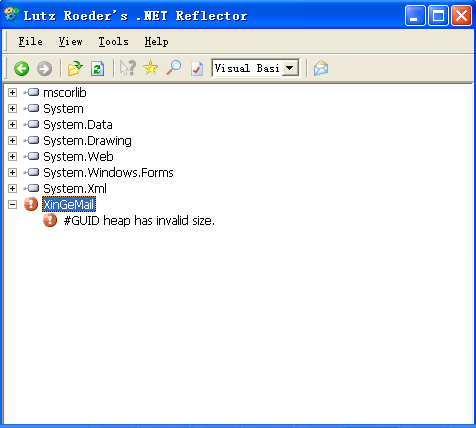Click the System.Xml assembly icon

[31, 188]
